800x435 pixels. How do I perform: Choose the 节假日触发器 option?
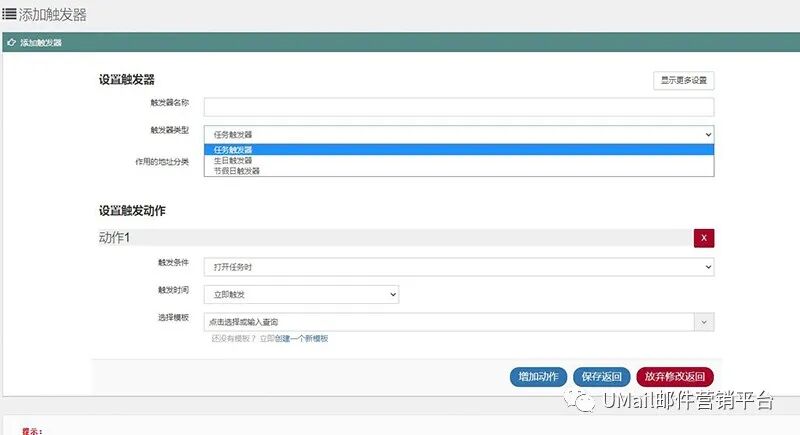459,171
